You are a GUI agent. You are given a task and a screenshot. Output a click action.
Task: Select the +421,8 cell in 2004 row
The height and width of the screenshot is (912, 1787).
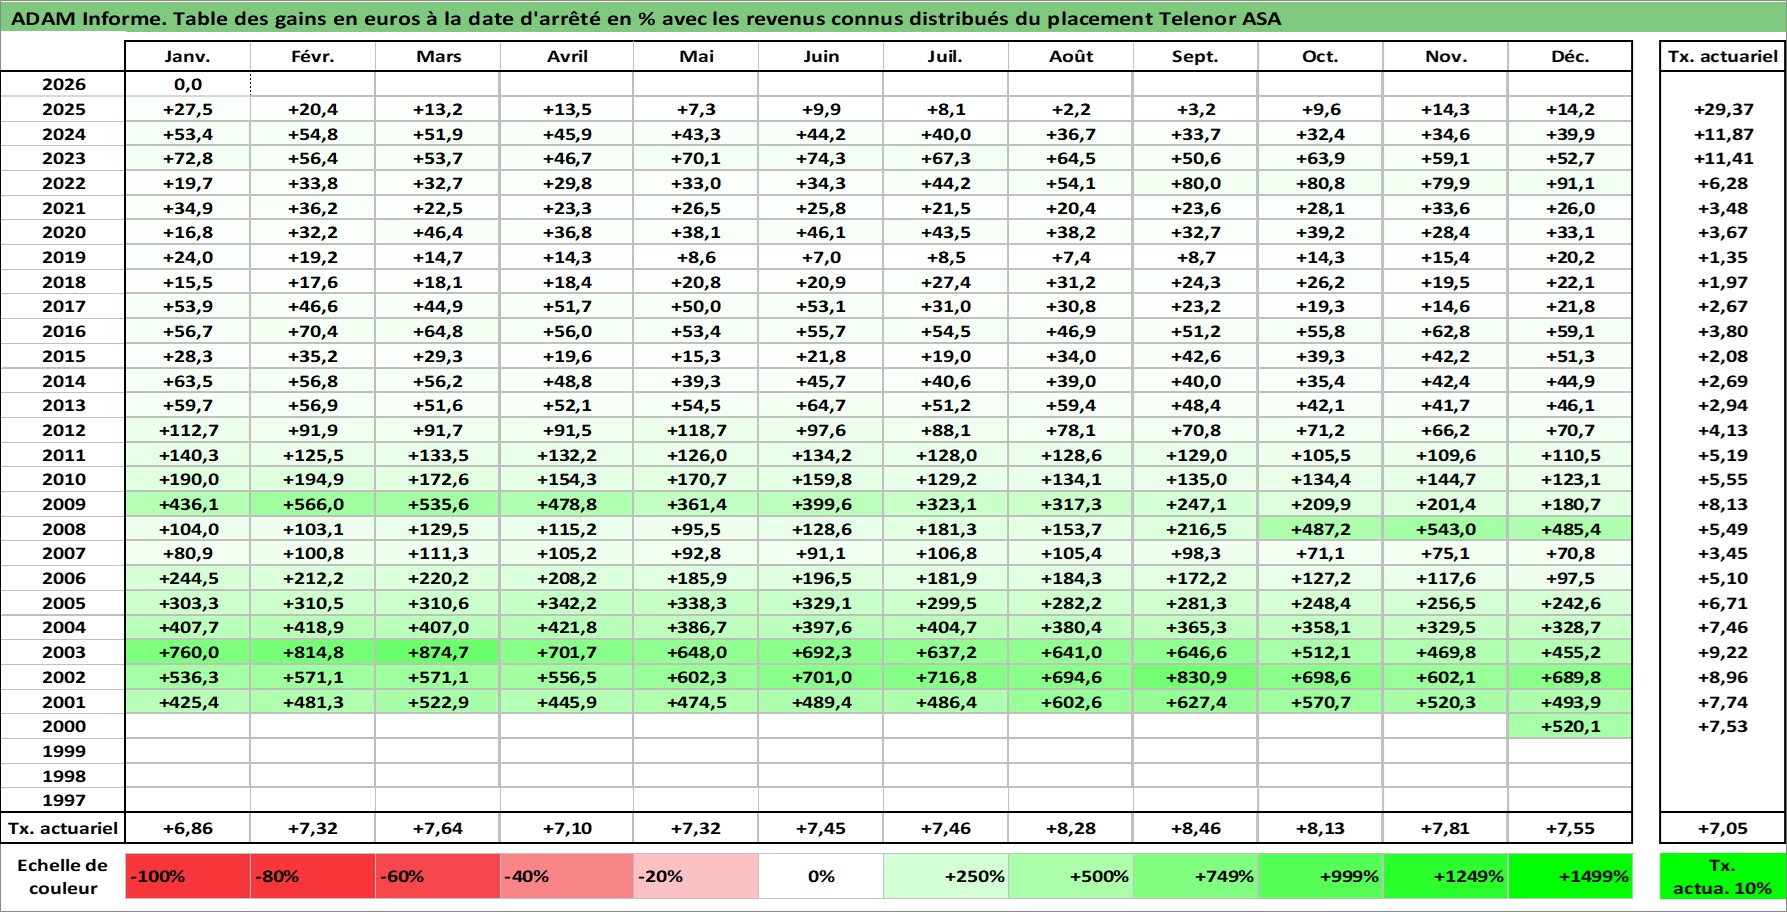point(567,628)
